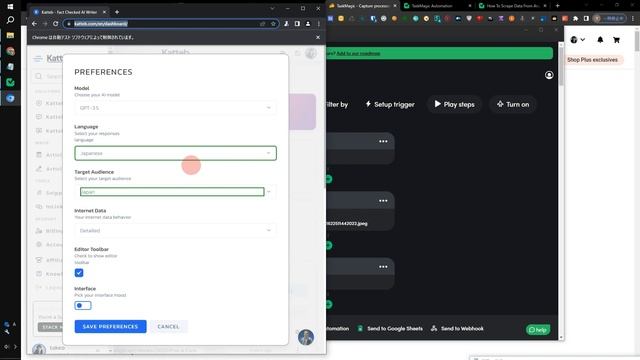Open the first step card's three-dot menu

coord(383,141)
